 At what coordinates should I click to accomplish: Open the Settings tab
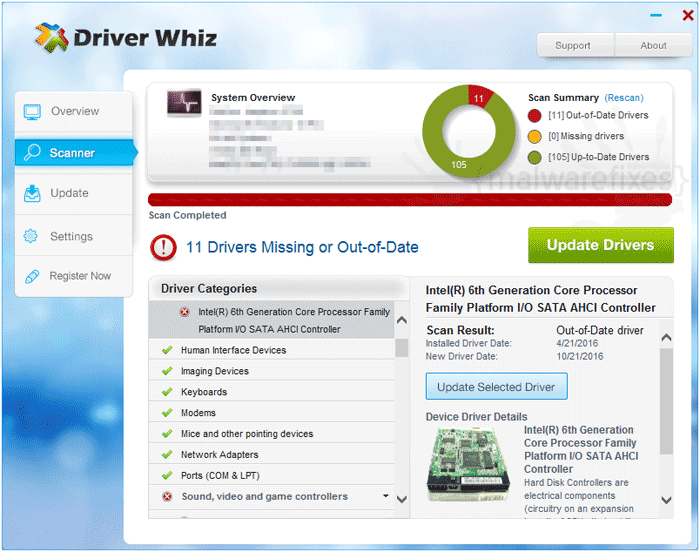pos(74,236)
